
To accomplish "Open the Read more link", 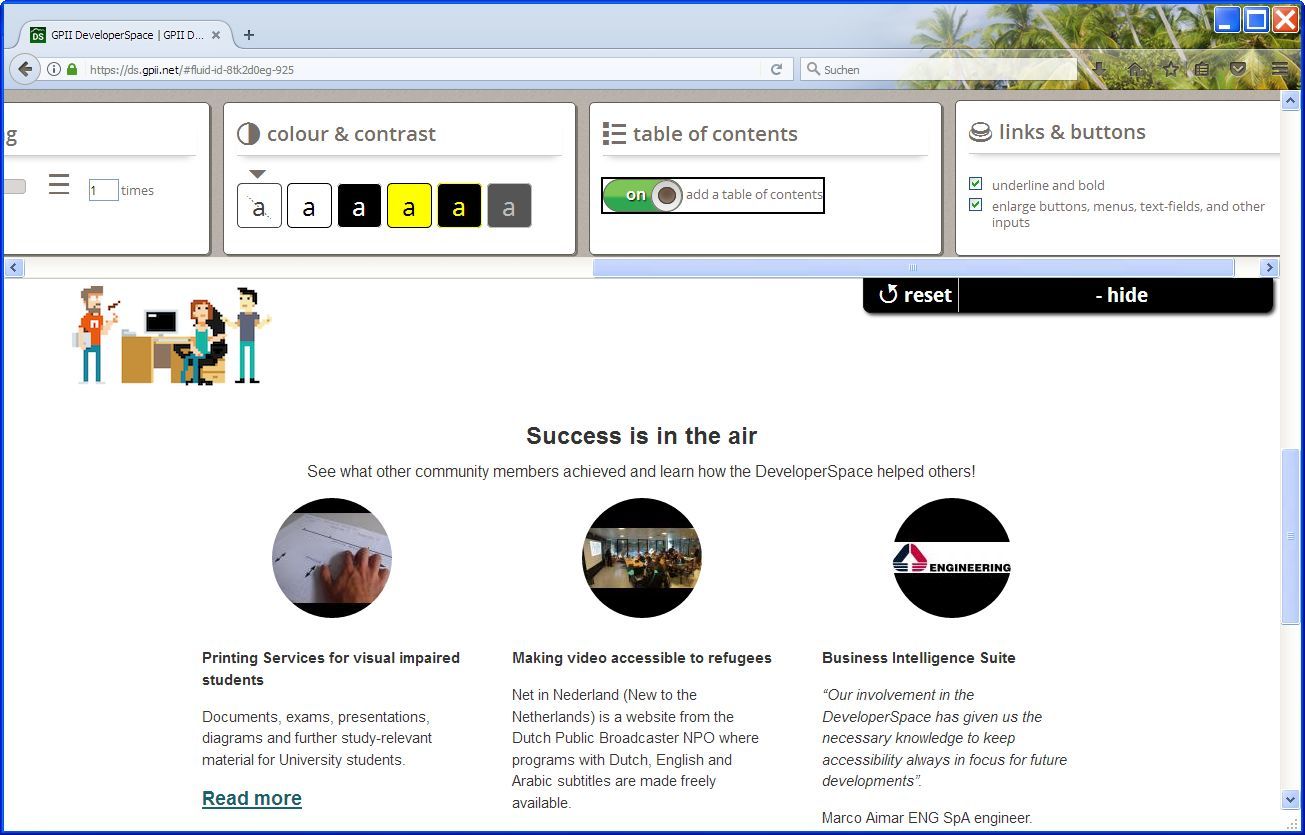I will pyautogui.click(x=252, y=798).
